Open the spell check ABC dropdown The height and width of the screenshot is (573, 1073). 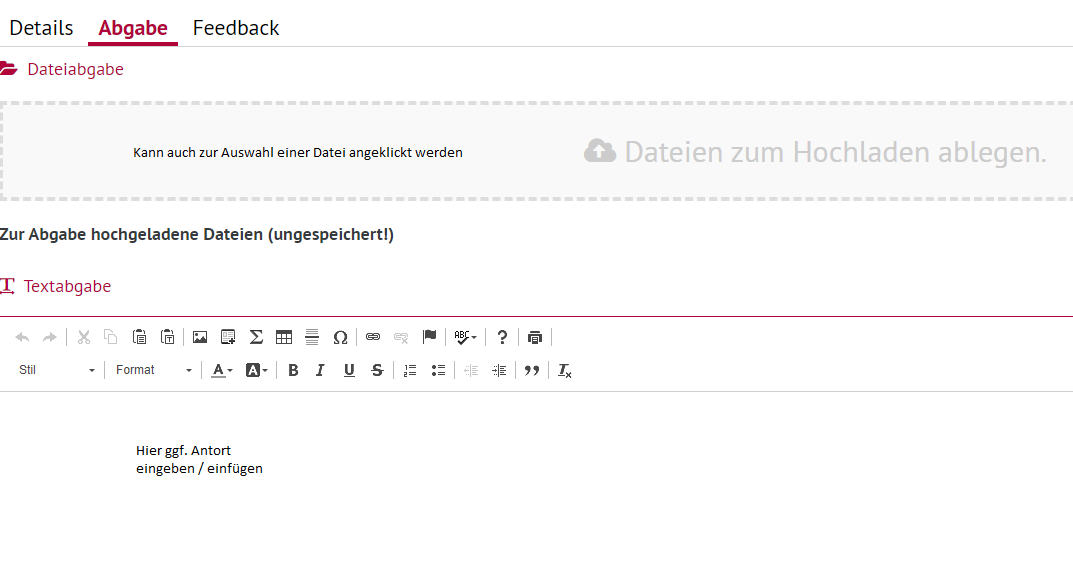[465, 337]
